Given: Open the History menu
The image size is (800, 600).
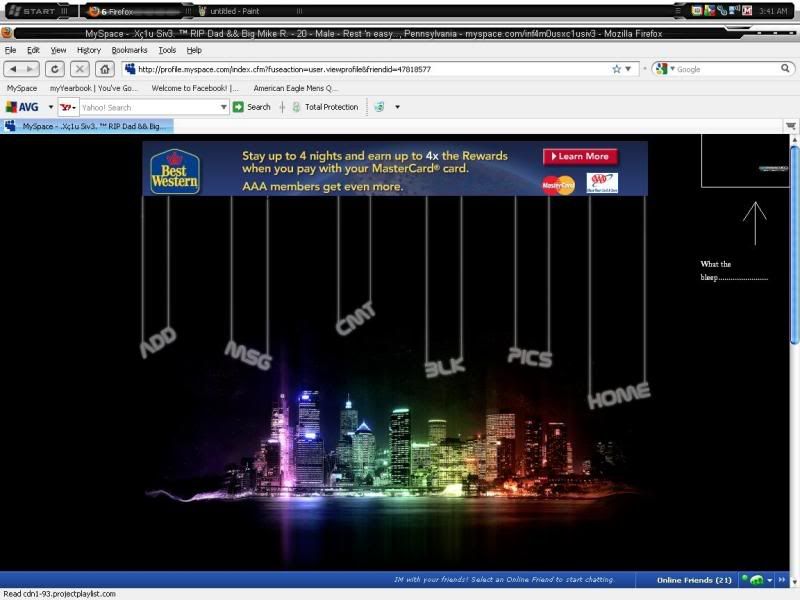Looking at the screenshot, I should [89, 50].
